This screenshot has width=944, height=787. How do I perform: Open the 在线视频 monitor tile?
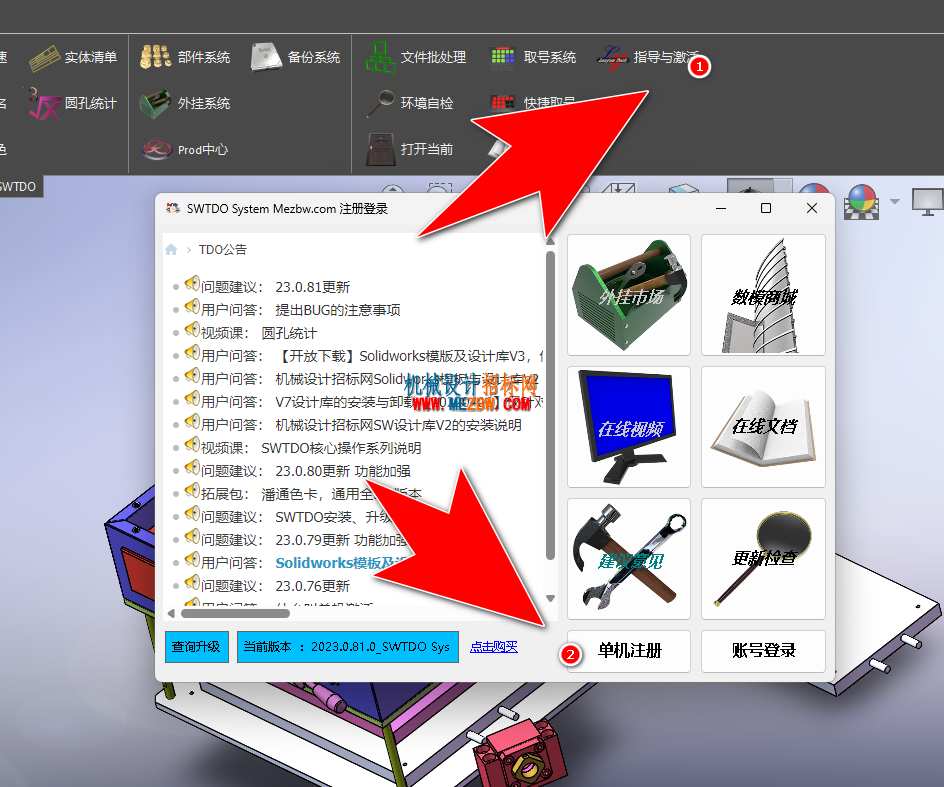click(x=629, y=427)
